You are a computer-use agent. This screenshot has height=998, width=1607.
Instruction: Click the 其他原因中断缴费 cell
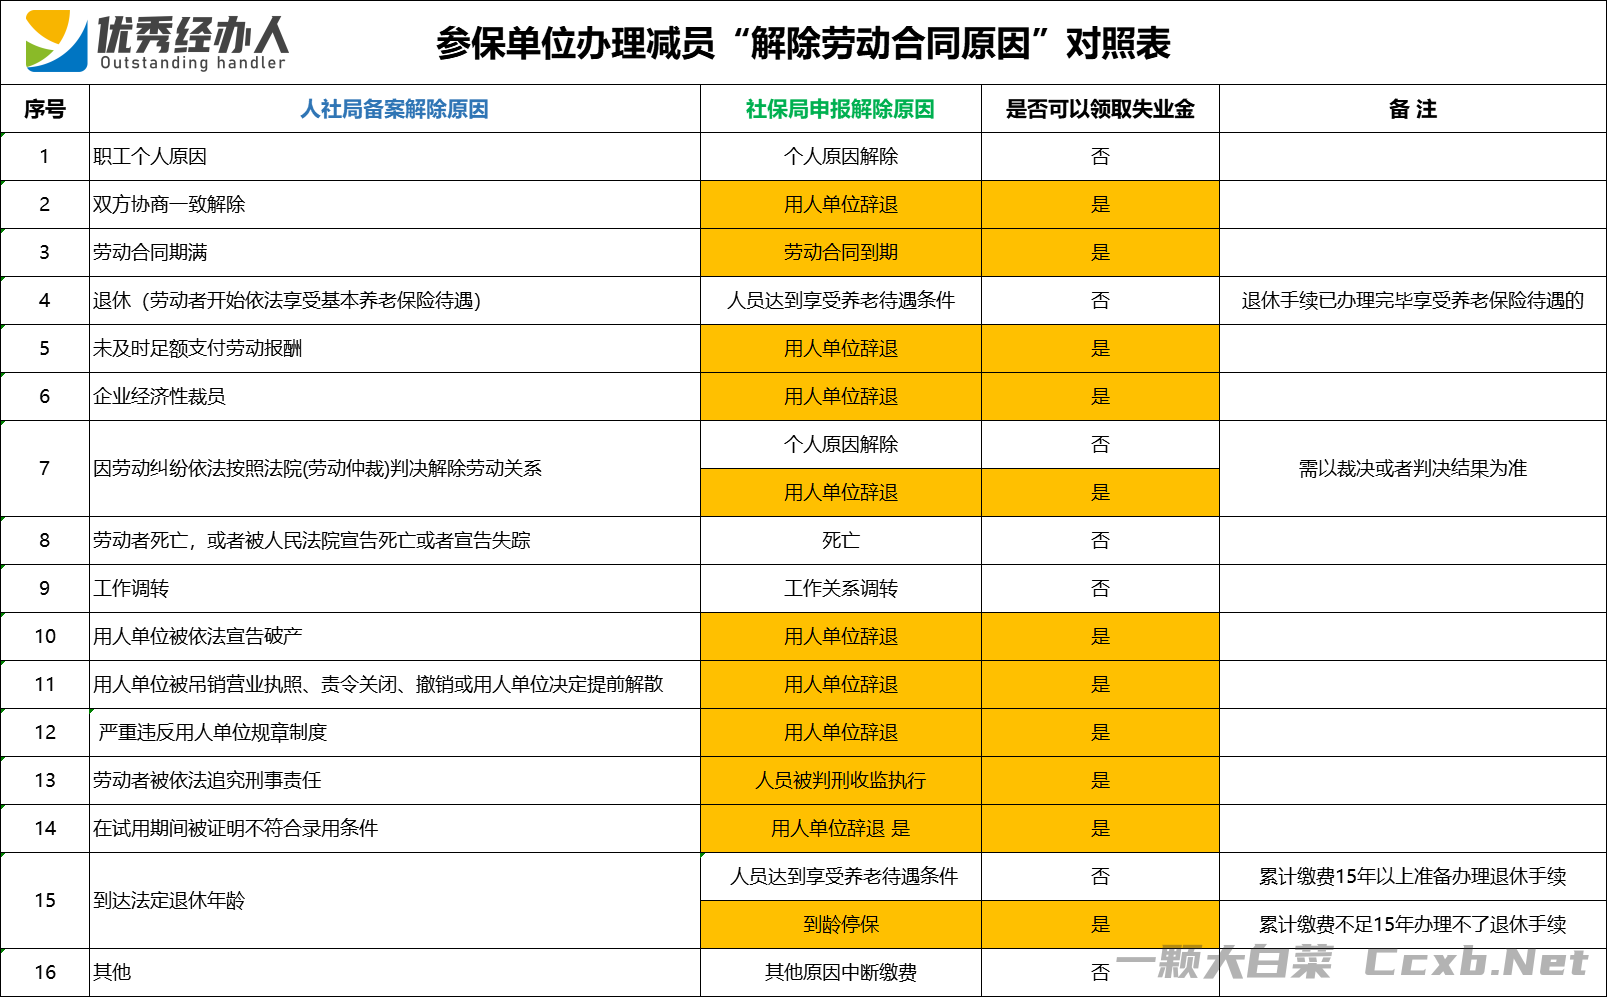coord(840,972)
